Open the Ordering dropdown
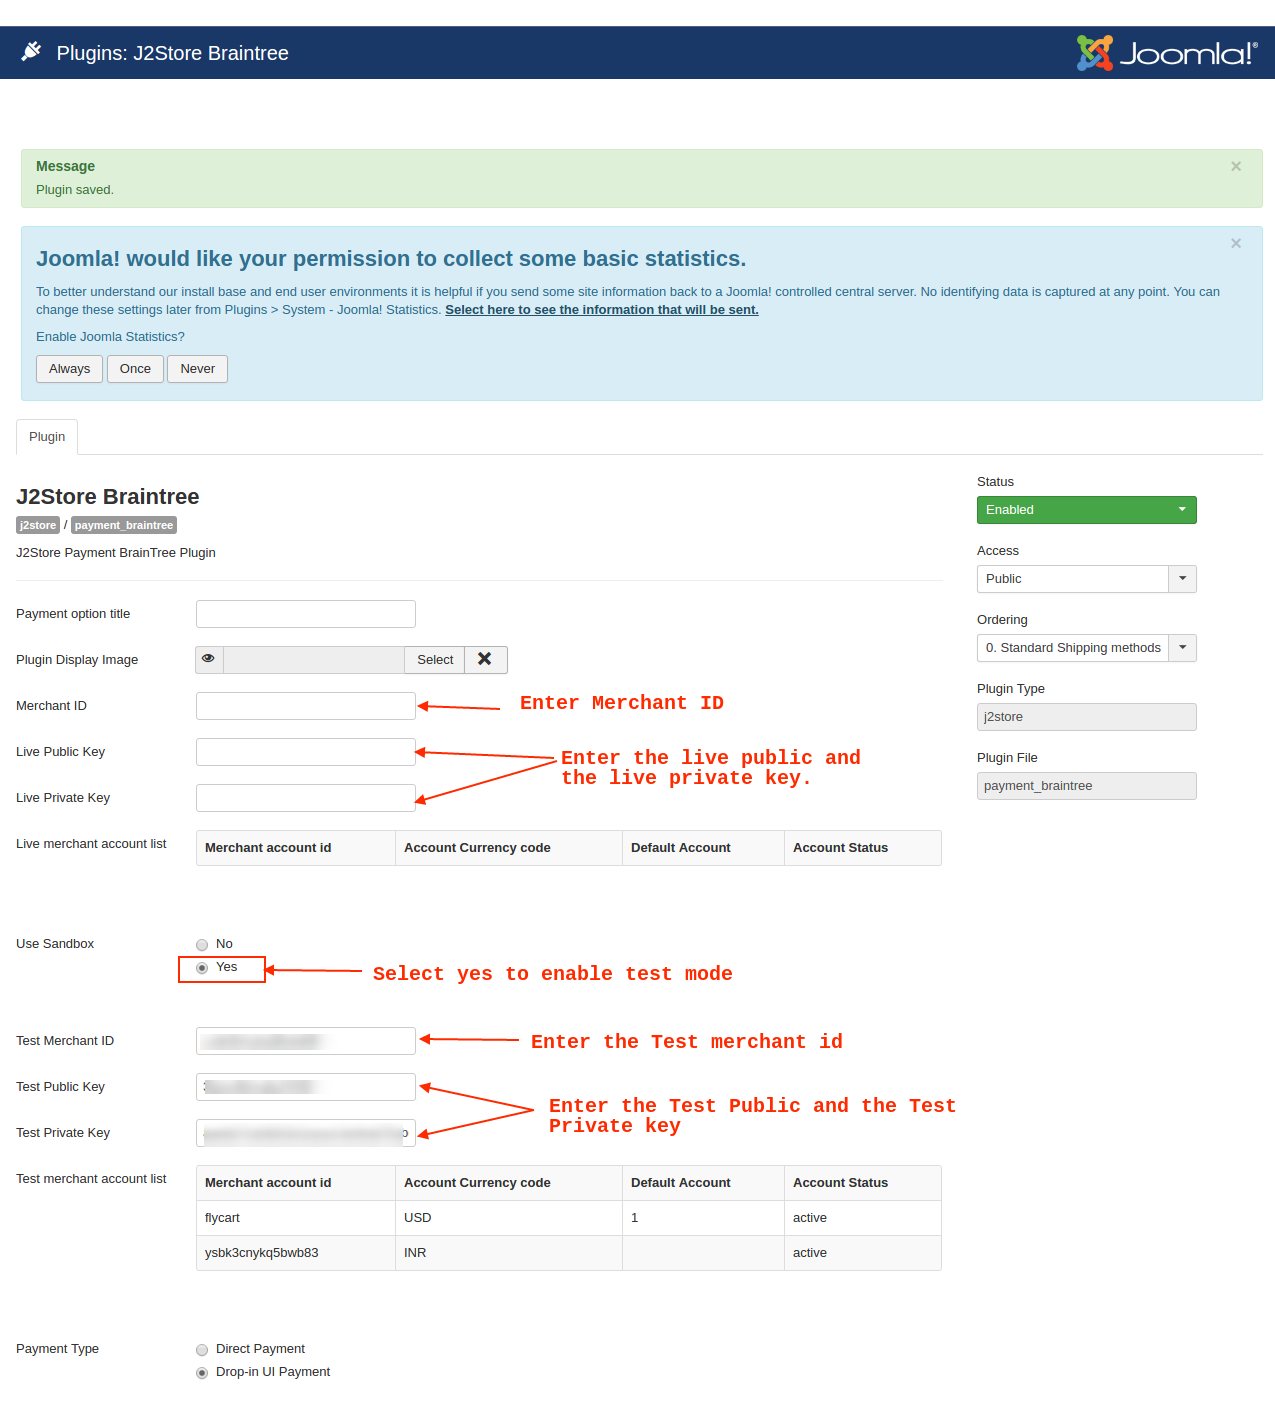 coord(1086,648)
